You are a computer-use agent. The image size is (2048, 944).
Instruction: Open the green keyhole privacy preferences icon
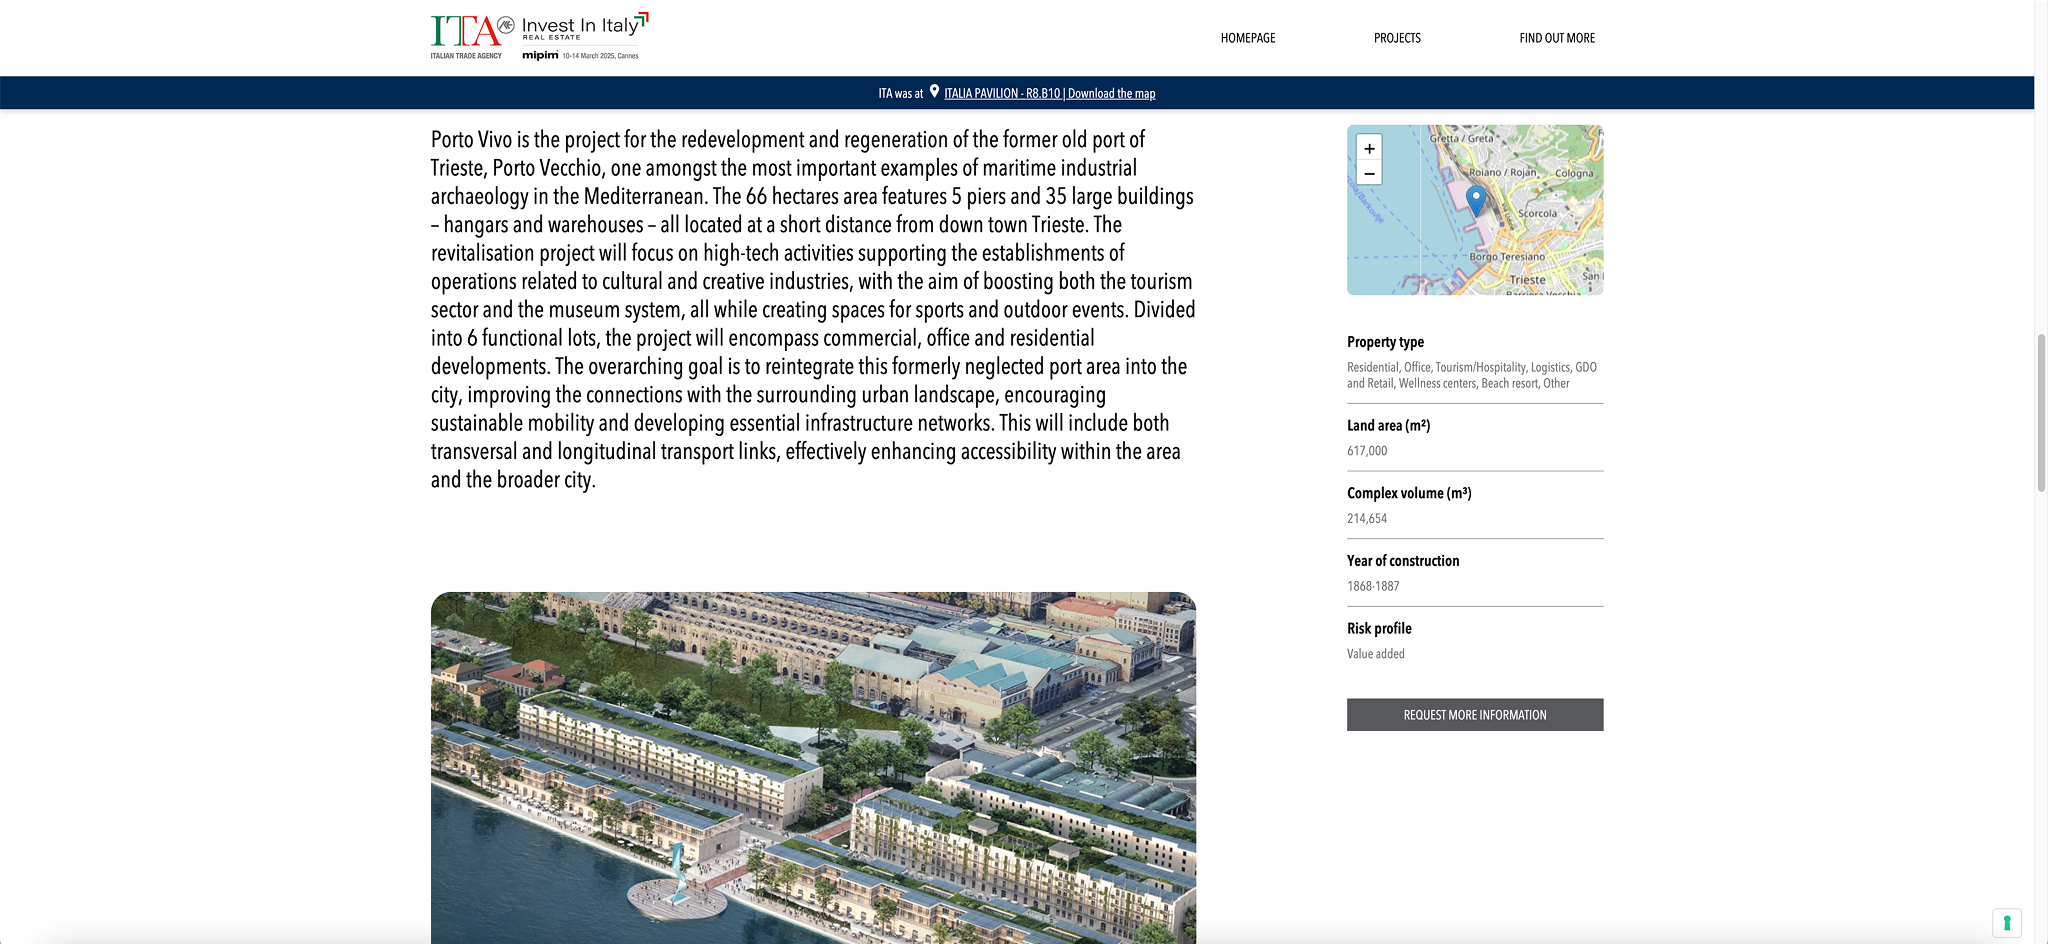coord(2006,922)
